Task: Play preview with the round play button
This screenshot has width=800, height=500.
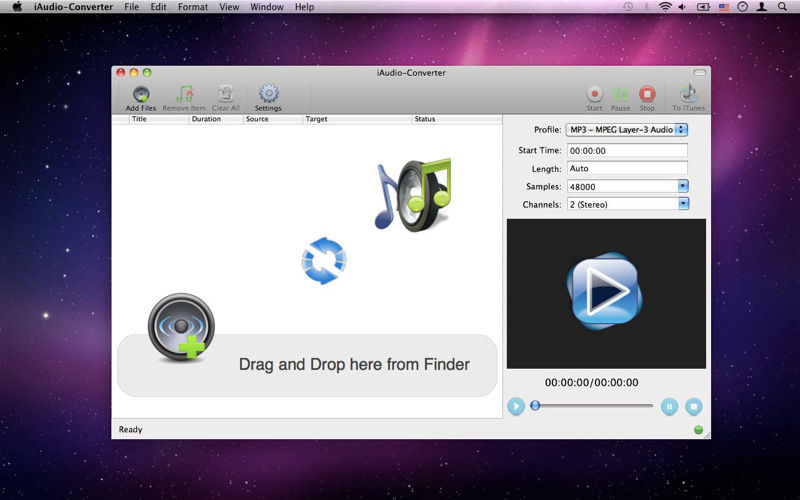Action: coord(516,406)
